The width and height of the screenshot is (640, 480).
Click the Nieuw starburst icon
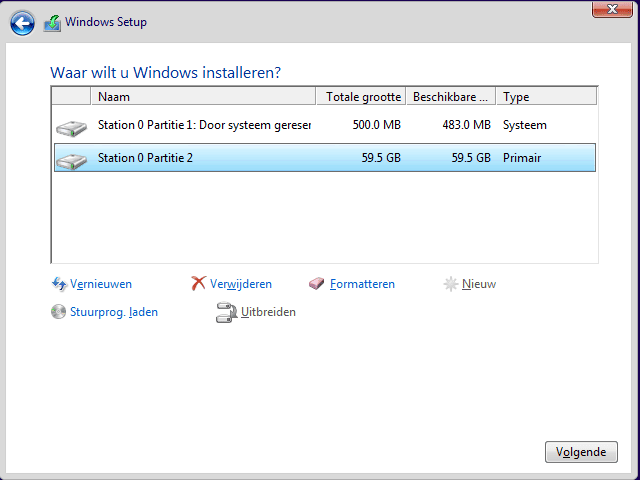tap(451, 284)
